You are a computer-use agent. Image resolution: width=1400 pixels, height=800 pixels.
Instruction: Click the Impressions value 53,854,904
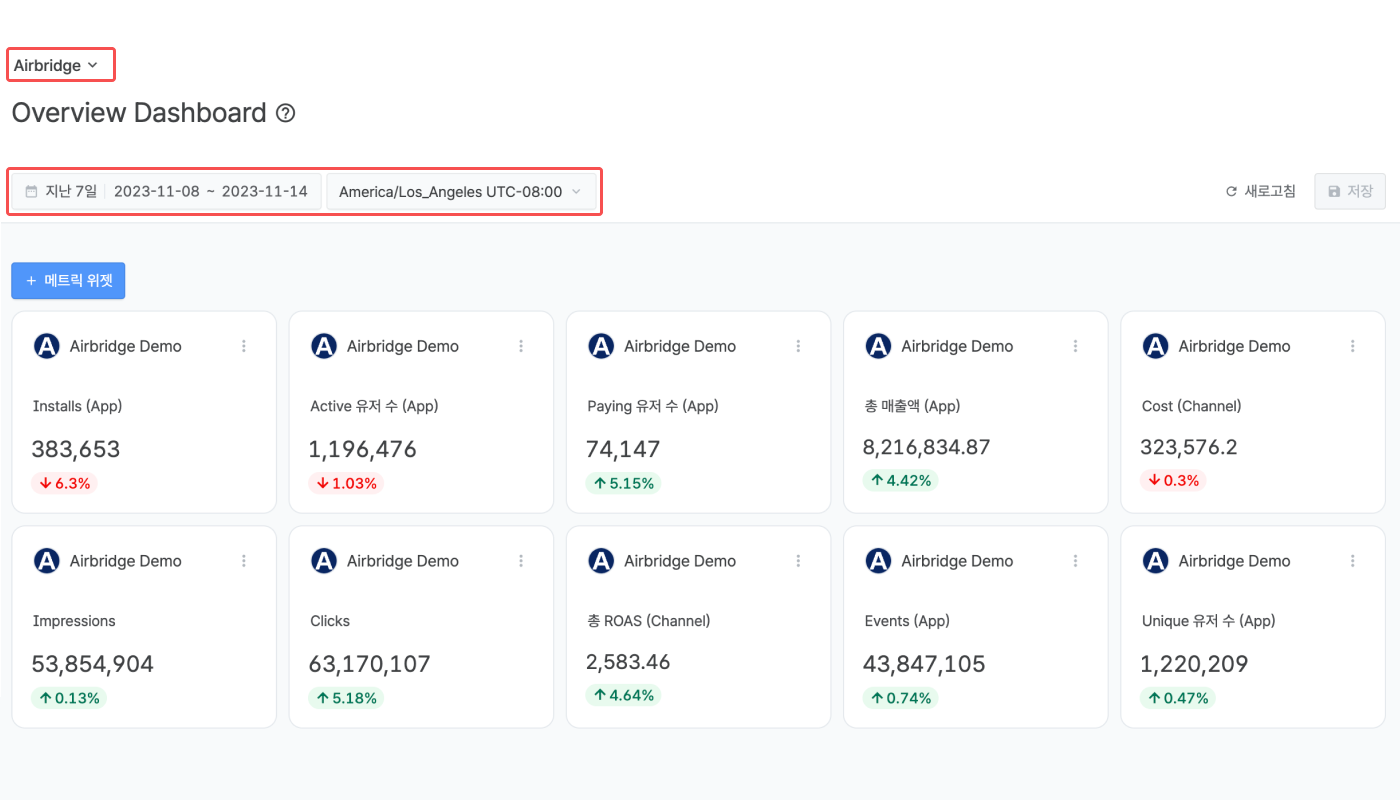click(x=93, y=665)
